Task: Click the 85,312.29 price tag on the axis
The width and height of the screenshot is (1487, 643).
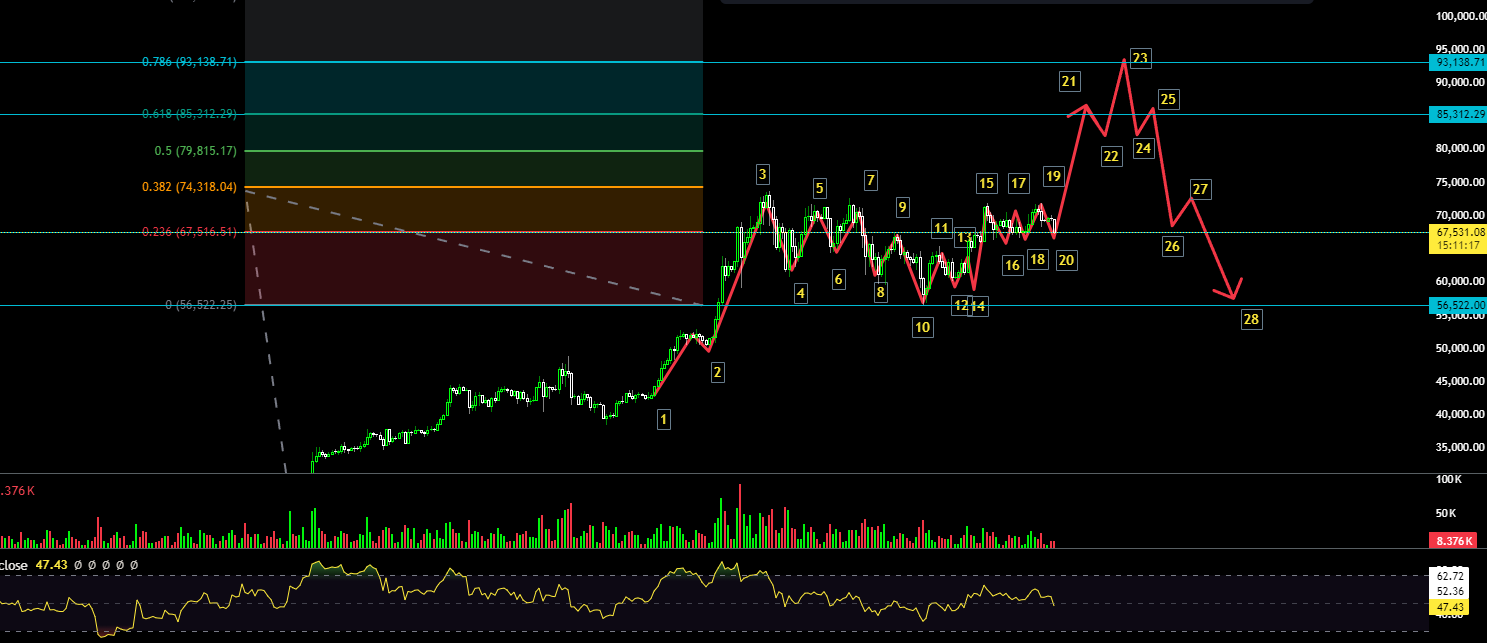Action: click(x=1458, y=114)
